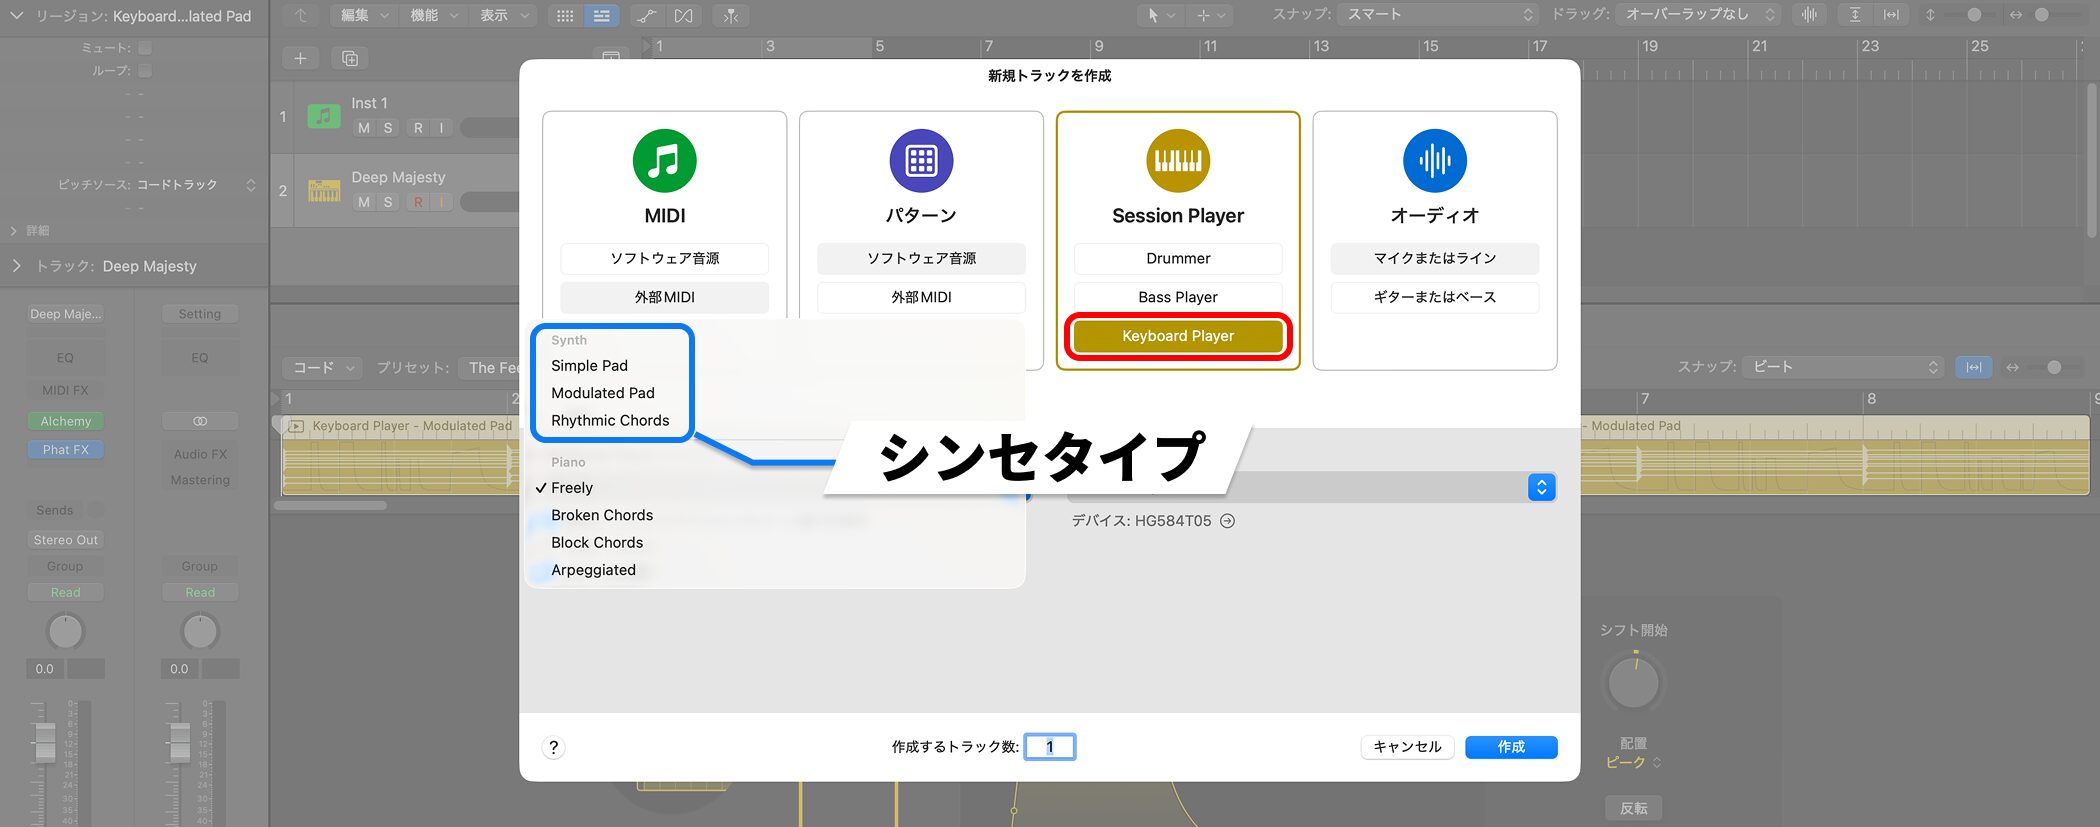The image size is (2100, 827).
Task: Mute the Deep Majesty track
Action: point(364,202)
